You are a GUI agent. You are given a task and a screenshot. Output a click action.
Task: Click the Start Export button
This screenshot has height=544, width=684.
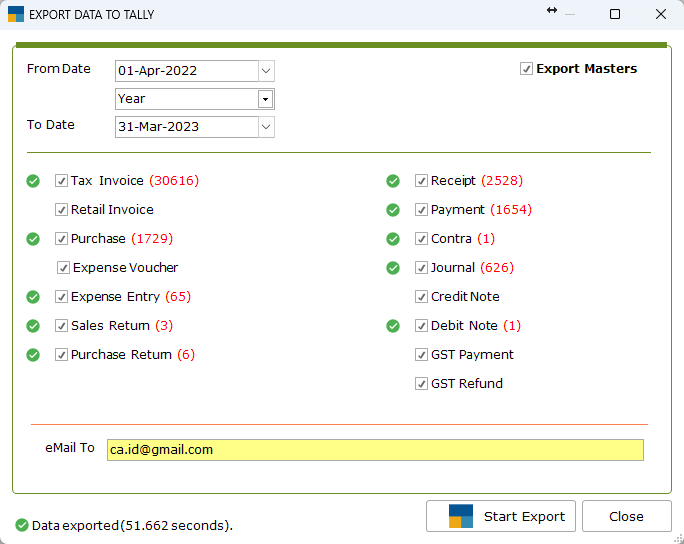501,516
